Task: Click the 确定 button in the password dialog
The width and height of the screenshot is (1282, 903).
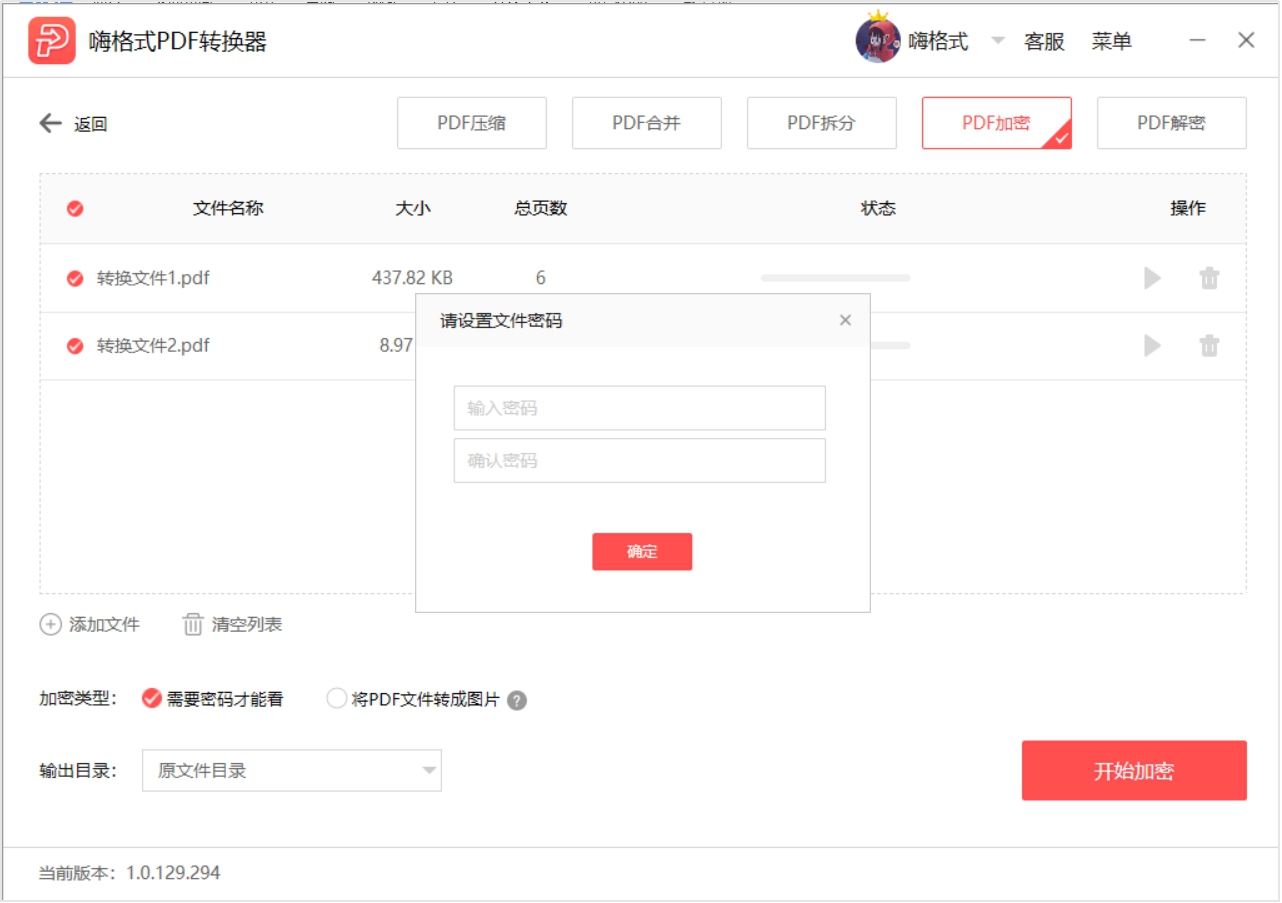Action: pos(642,551)
